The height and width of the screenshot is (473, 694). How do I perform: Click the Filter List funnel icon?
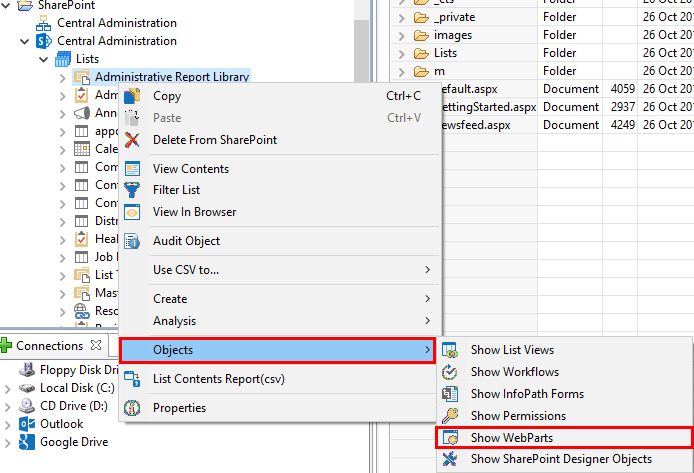(x=132, y=190)
